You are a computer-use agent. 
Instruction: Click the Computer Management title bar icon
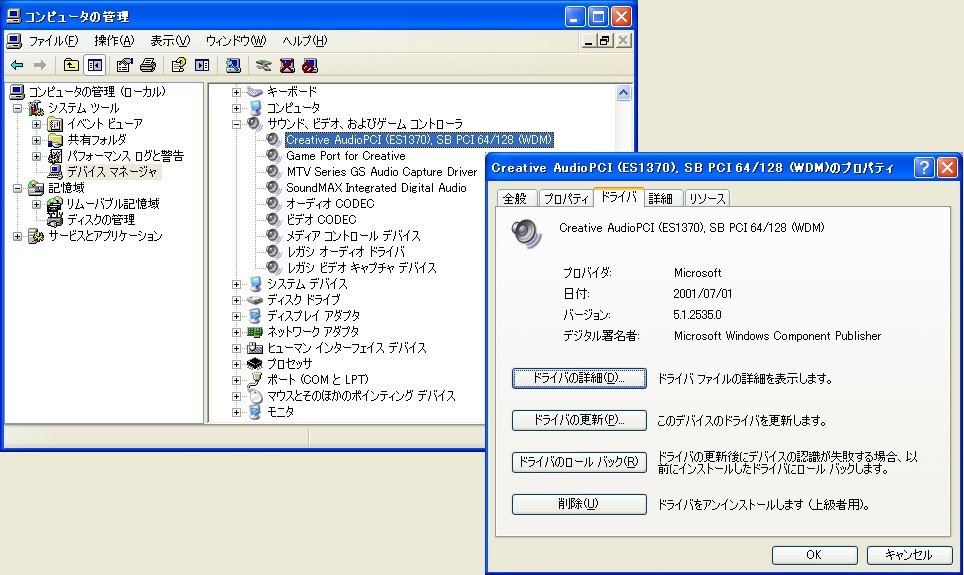tap(14, 16)
